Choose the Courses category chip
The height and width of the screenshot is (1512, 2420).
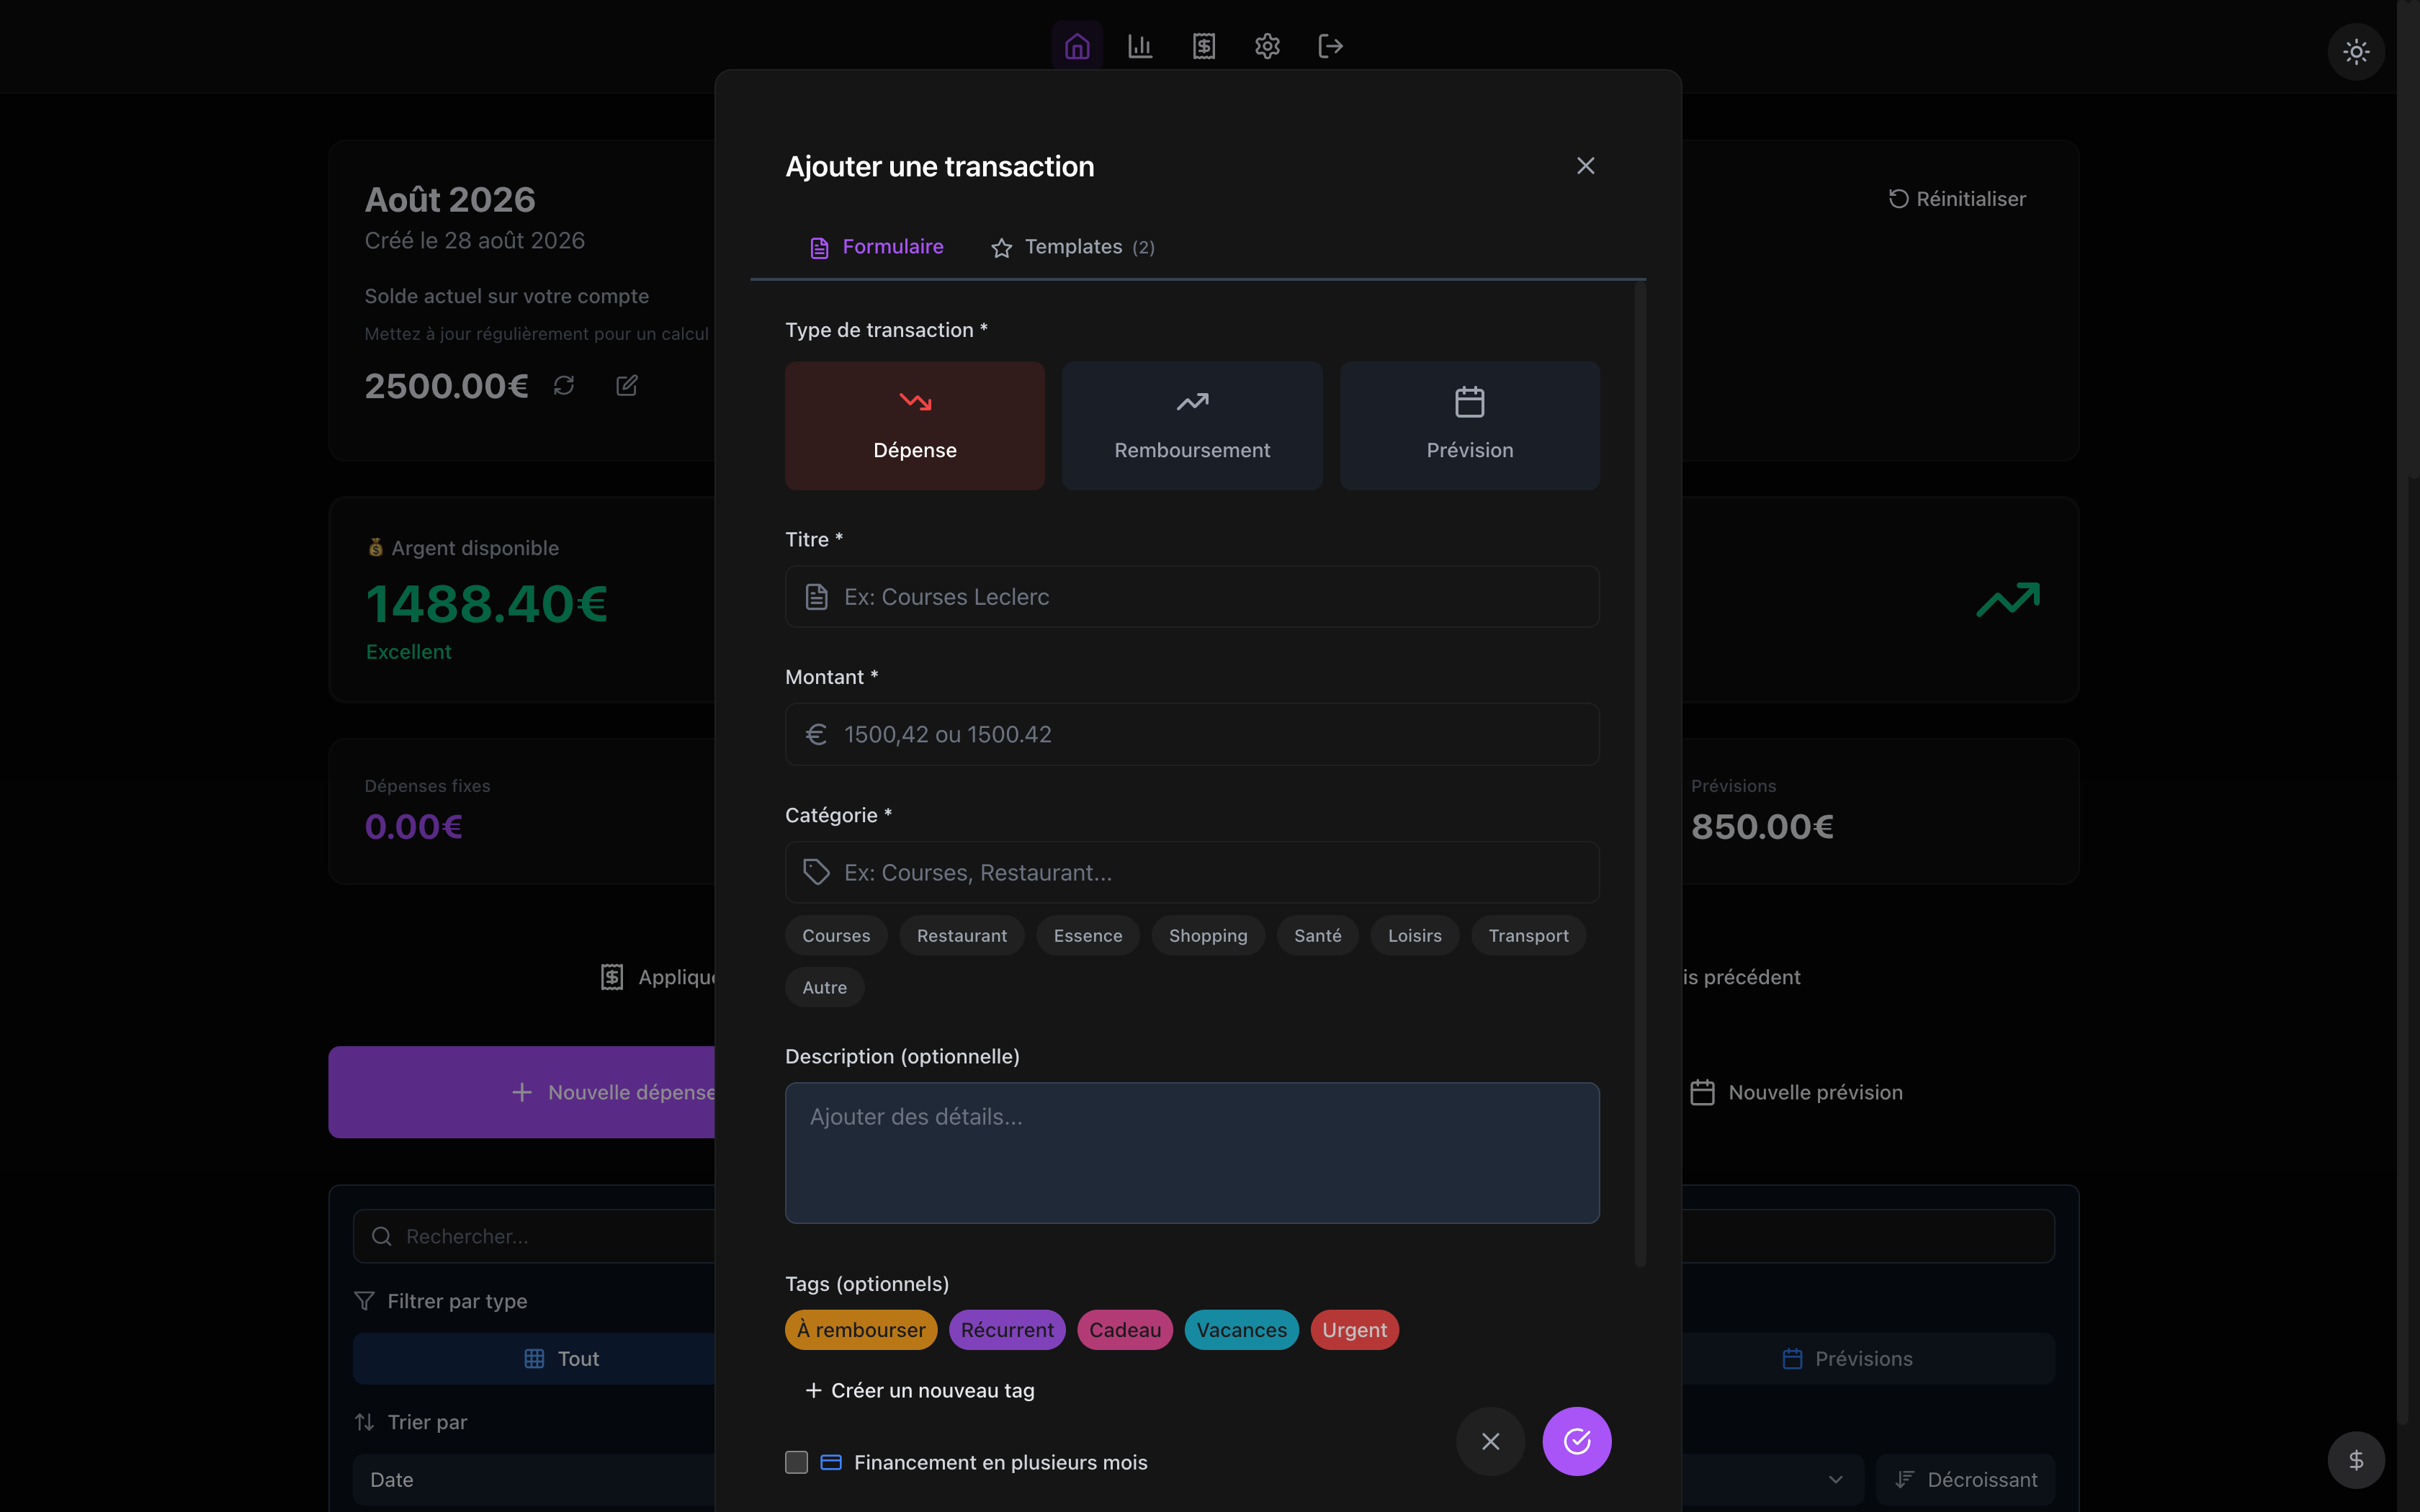tap(836, 936)
